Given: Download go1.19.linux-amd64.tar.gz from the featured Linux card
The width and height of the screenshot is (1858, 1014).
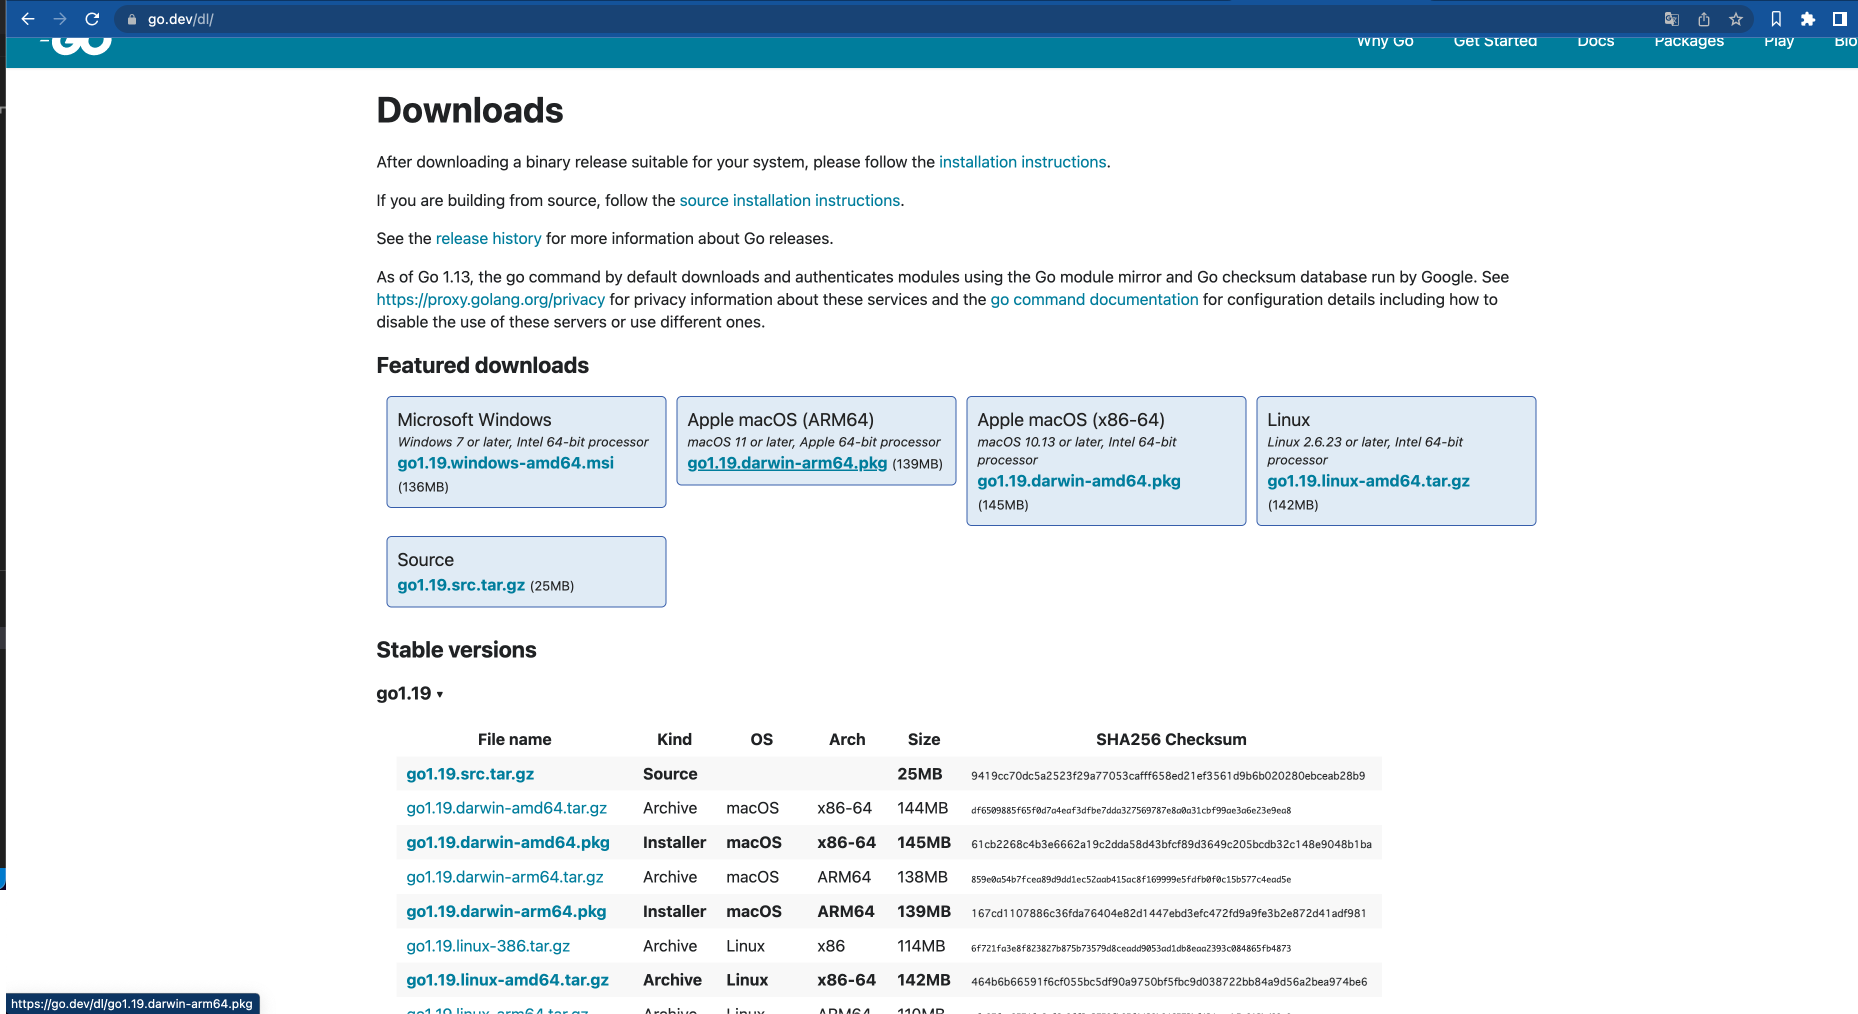Looking at the screenshot, I should (1369, 481).
